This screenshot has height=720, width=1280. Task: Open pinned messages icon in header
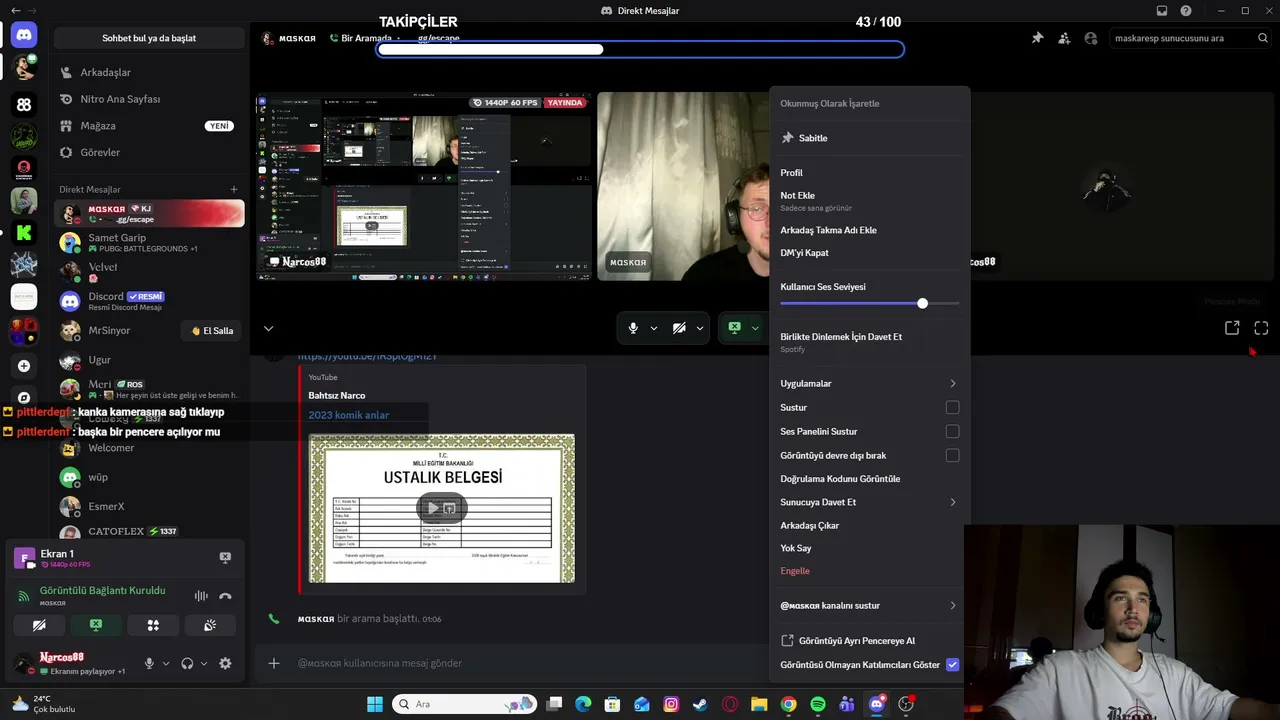tap(1037, 38)
